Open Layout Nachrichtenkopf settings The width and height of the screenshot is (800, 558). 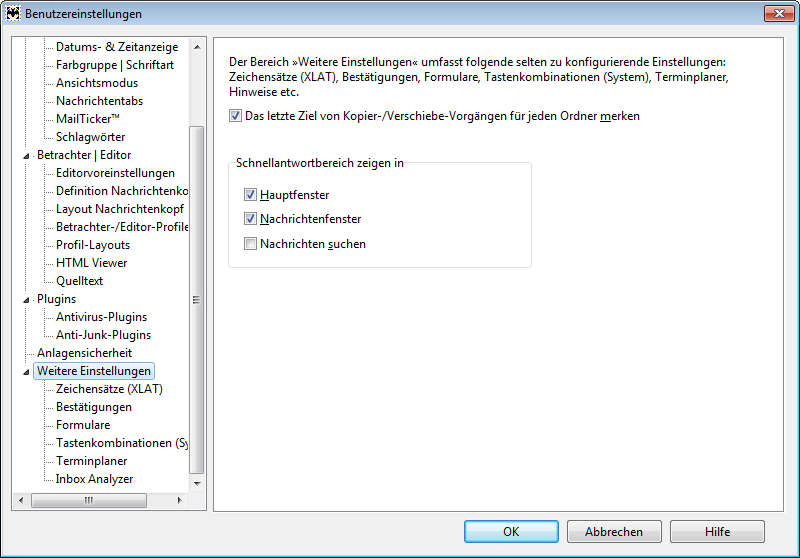tap(120, 209)
